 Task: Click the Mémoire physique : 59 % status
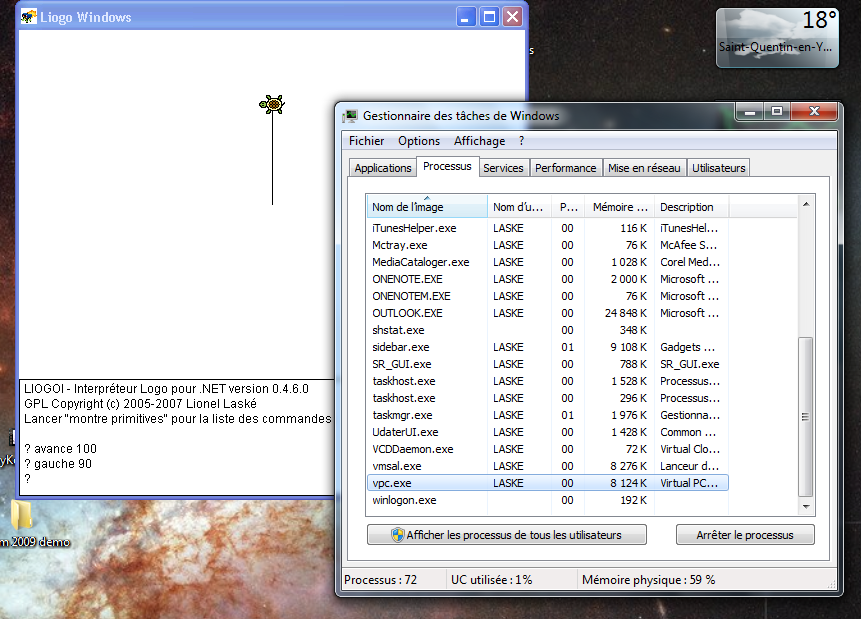648,580
